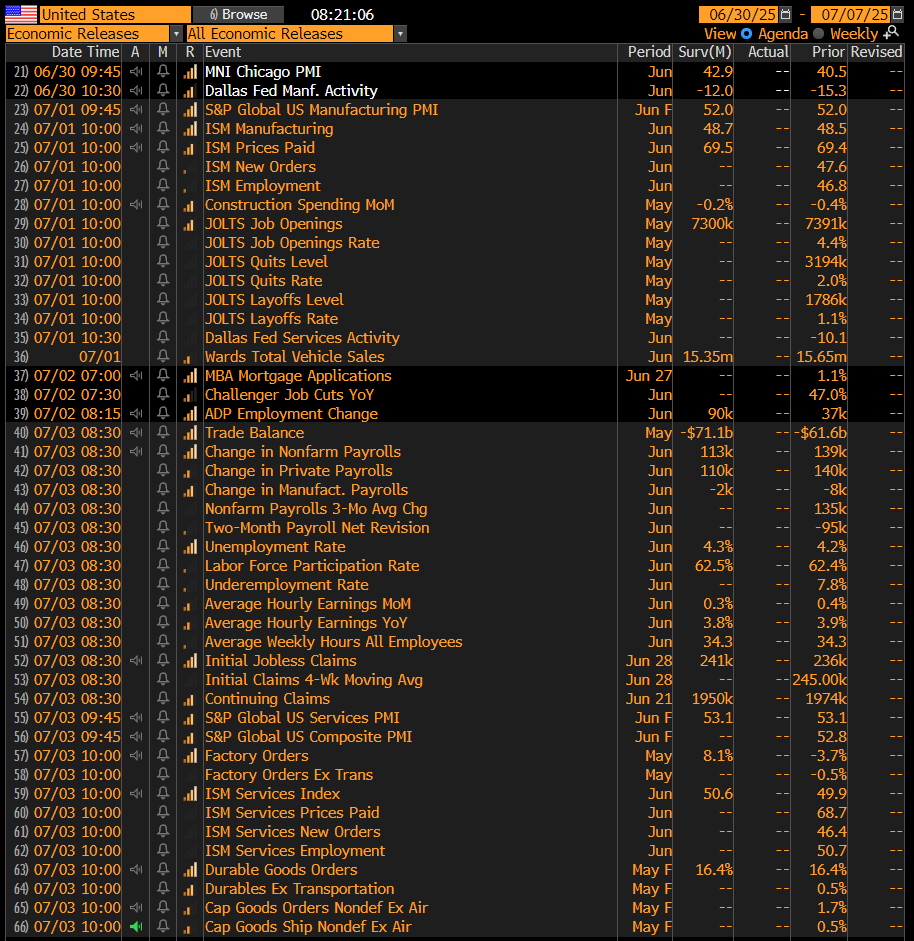914x941 pixels.
Task: Click the speaker icon for MBA Mortgage Applications
Action: pos(136,376)
